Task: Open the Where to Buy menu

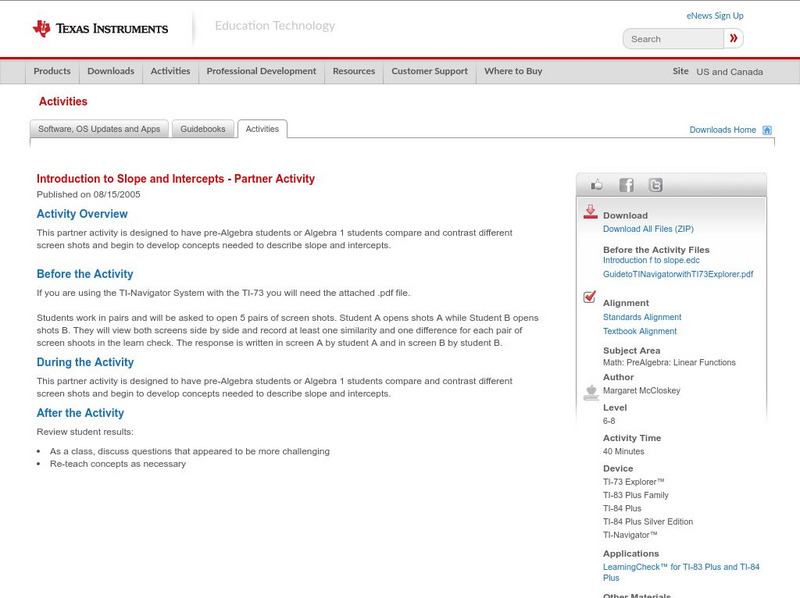Action: click(x=513, y=71)
